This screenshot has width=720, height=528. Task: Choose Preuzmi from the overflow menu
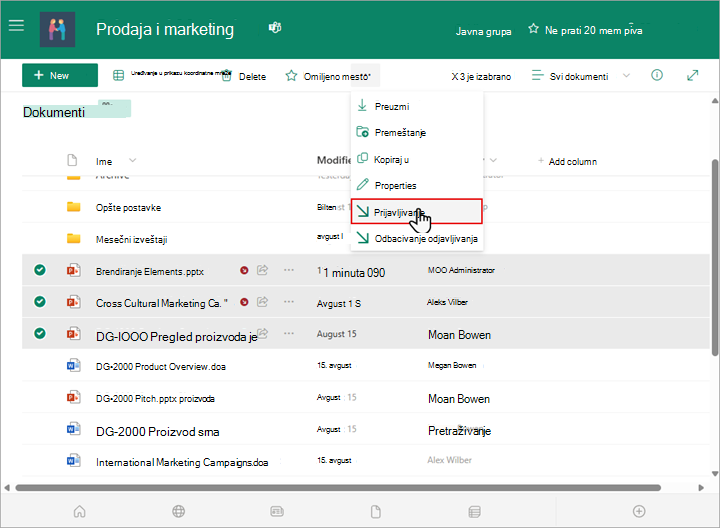(x=416, y=107)
